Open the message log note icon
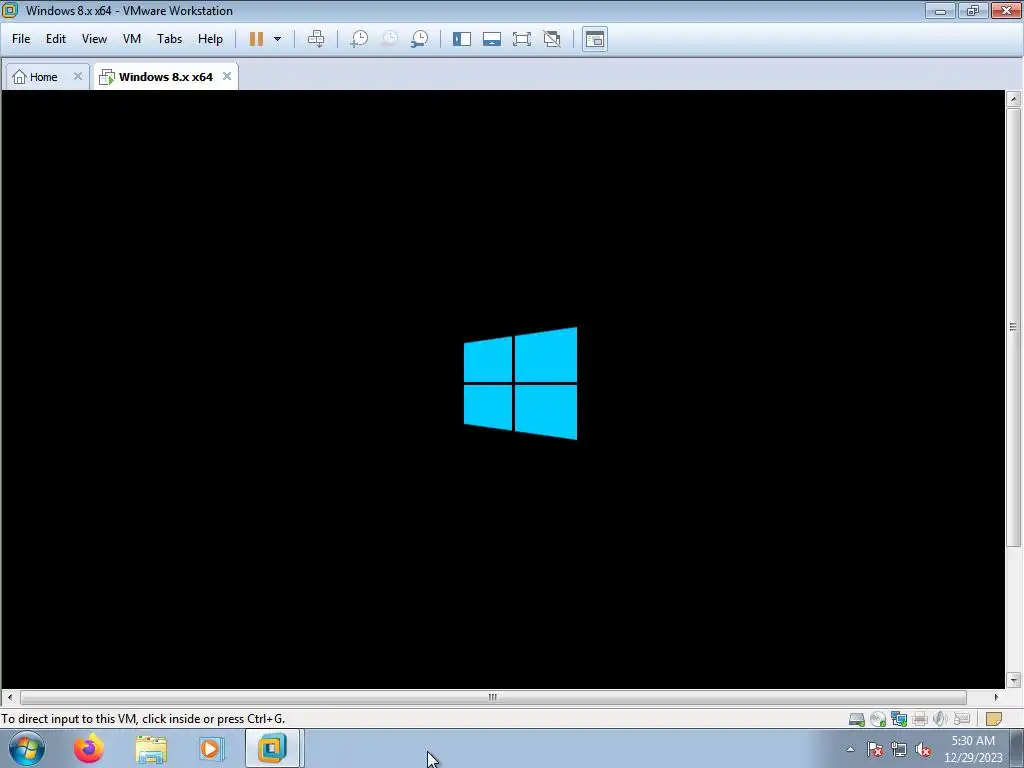 pyautogui.click(x=993, y=720)
